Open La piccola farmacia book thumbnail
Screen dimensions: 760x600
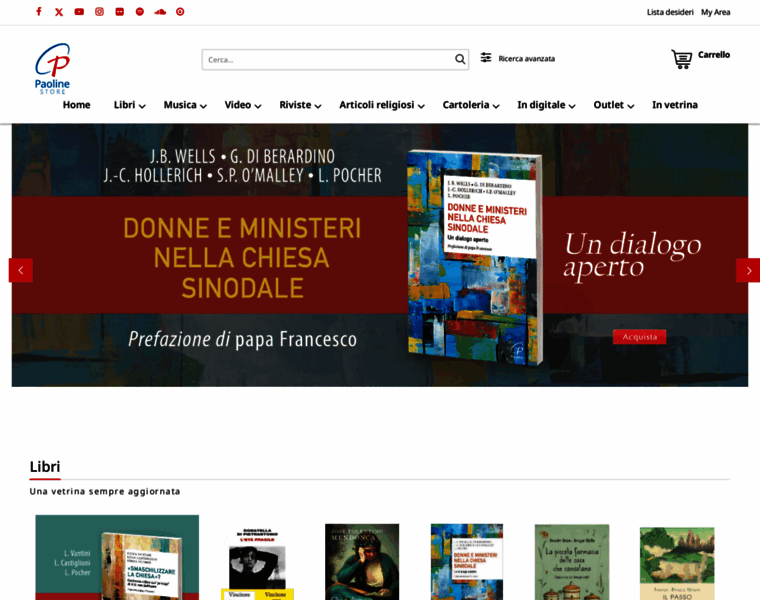(x=572, y=562)
